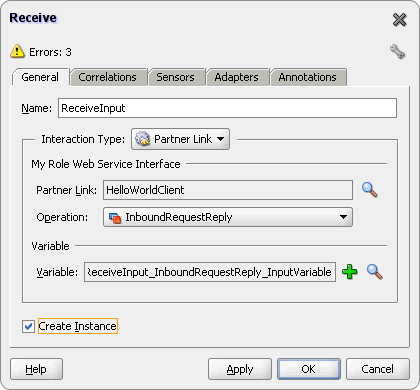Screen dimensions: 420x390
Task: Expand the Interaction Type dropdown
Action: click(x=180, y=139)
